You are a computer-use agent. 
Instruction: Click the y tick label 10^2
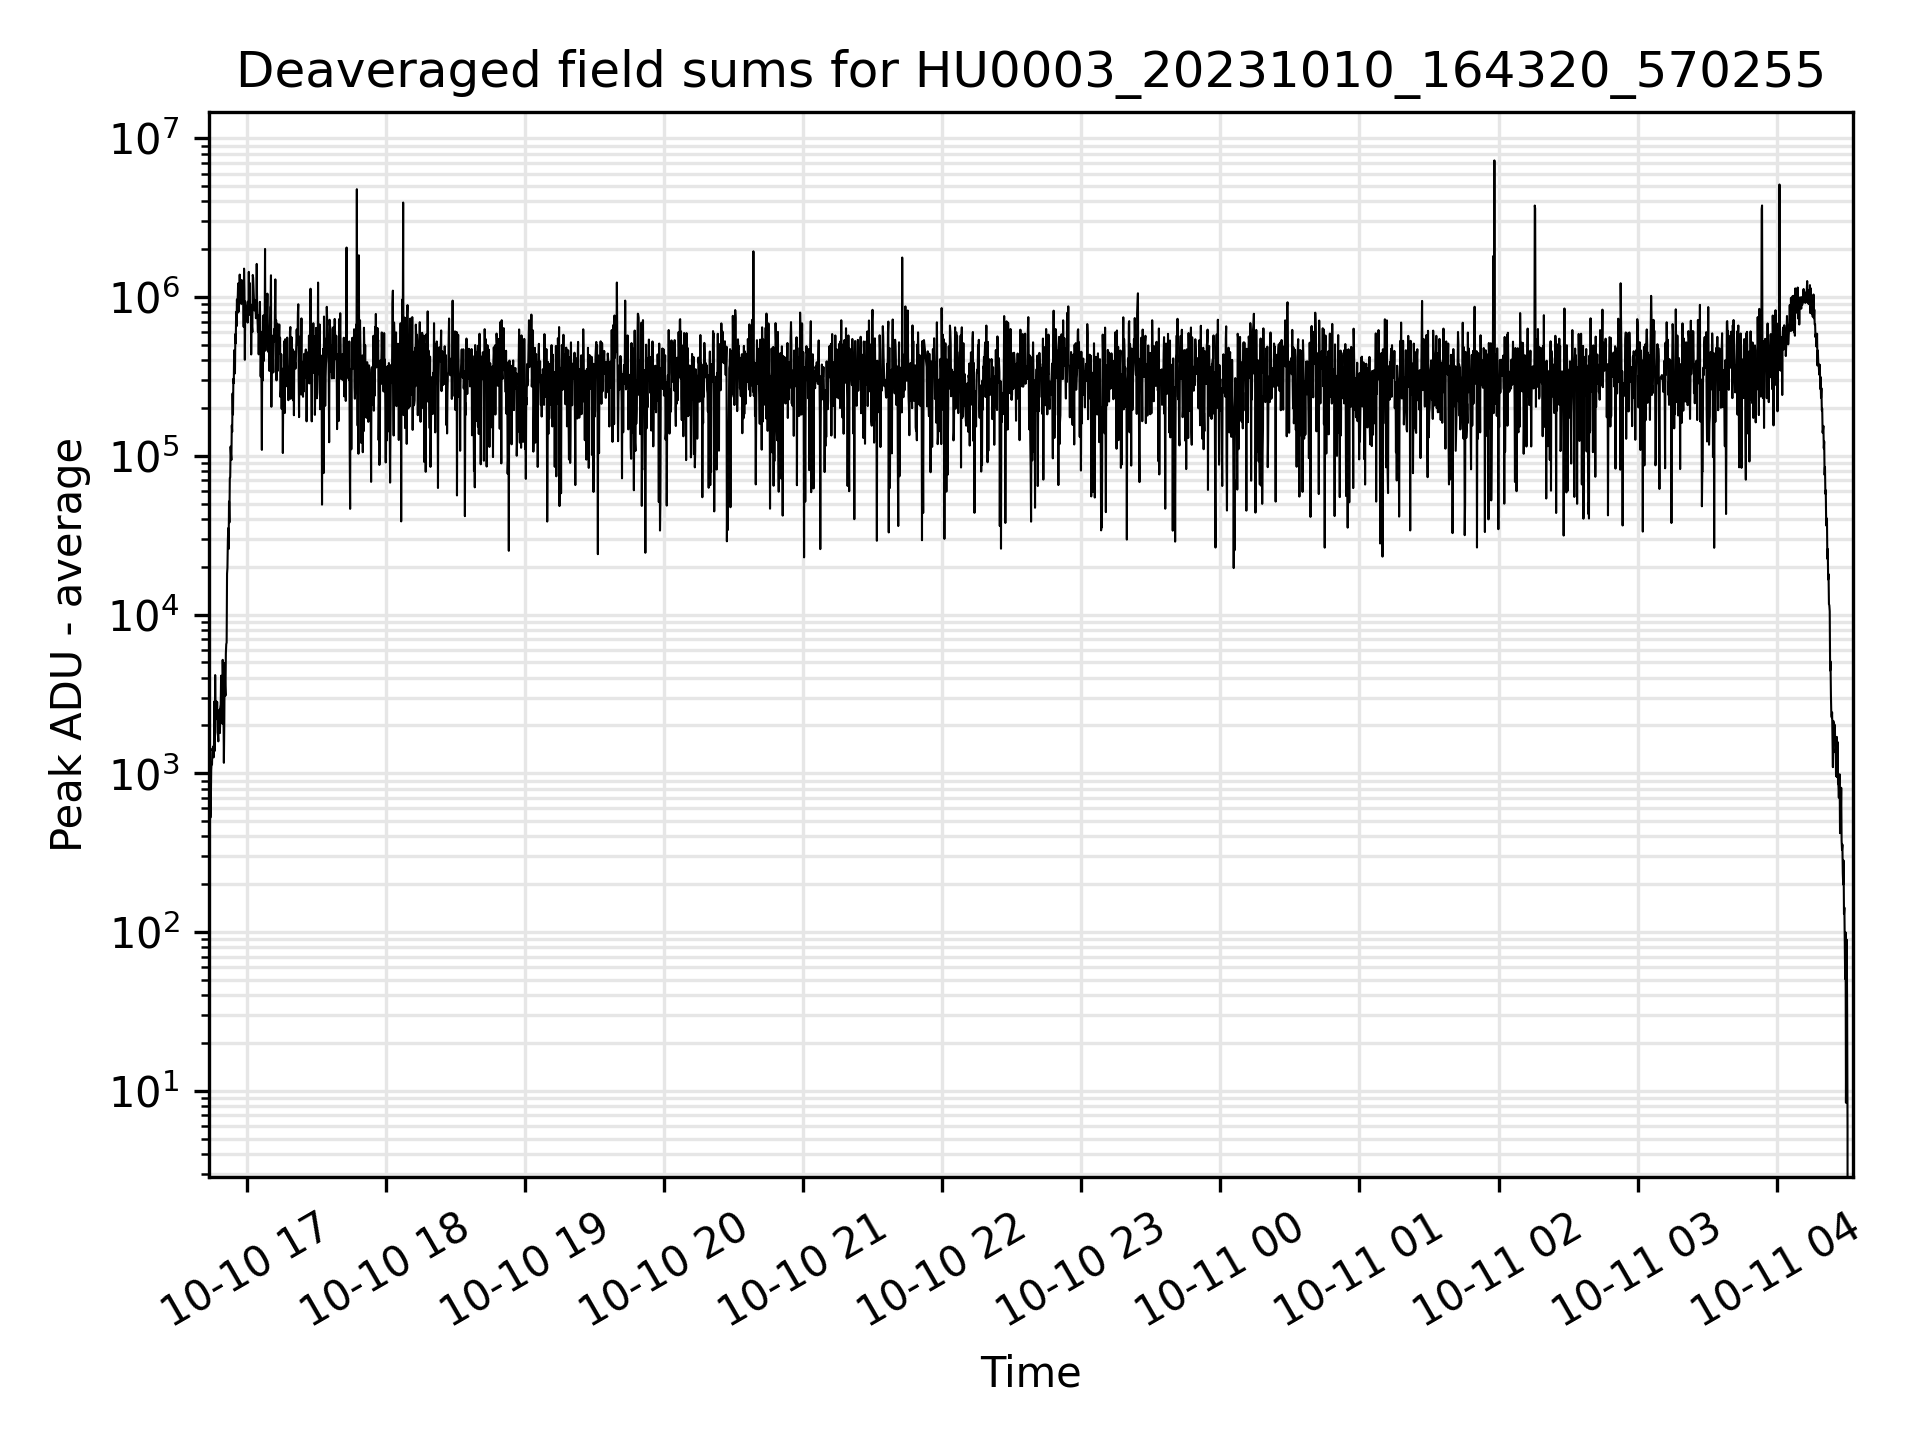point(146,932)
